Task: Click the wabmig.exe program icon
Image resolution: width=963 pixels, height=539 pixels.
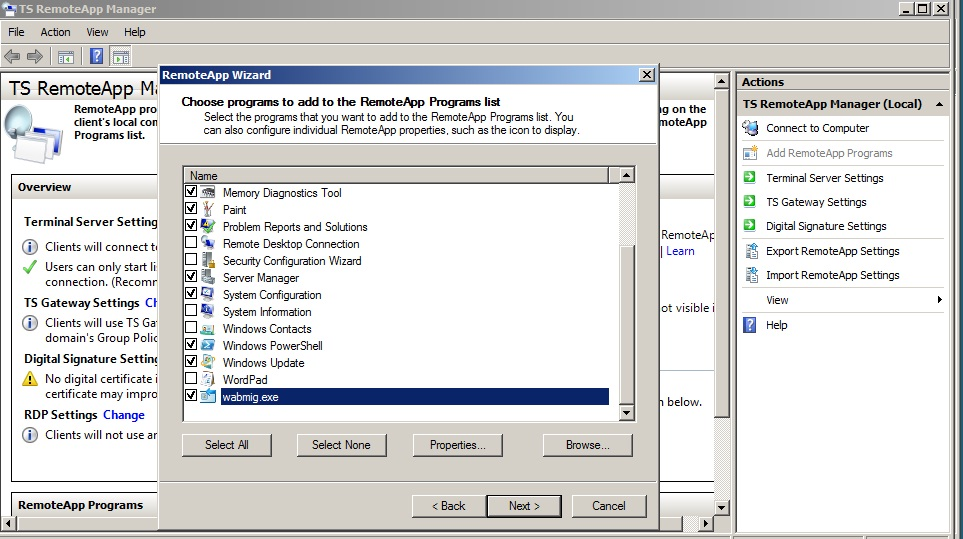Action: [x=208, y=396]
